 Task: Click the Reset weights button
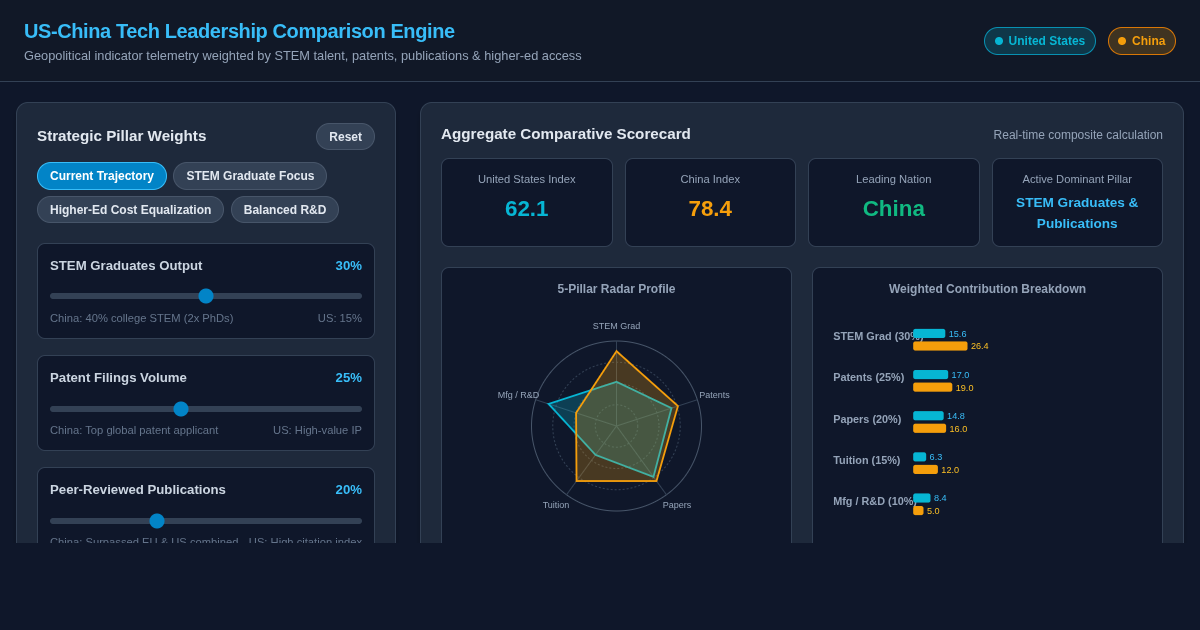click(x=345, y=137)
